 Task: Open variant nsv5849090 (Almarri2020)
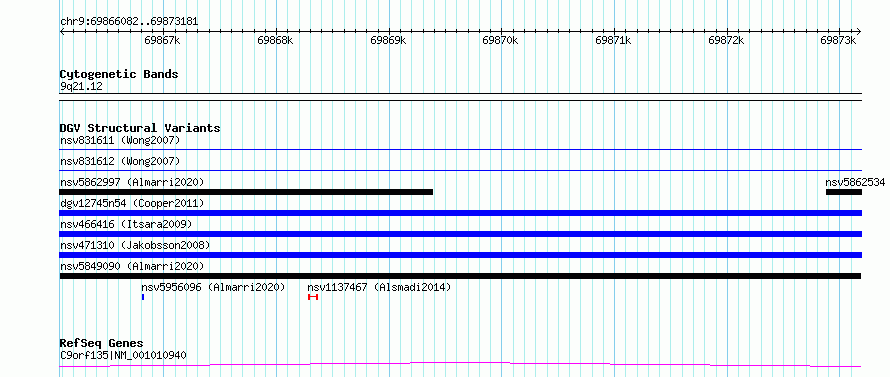[x=132, y=266]
